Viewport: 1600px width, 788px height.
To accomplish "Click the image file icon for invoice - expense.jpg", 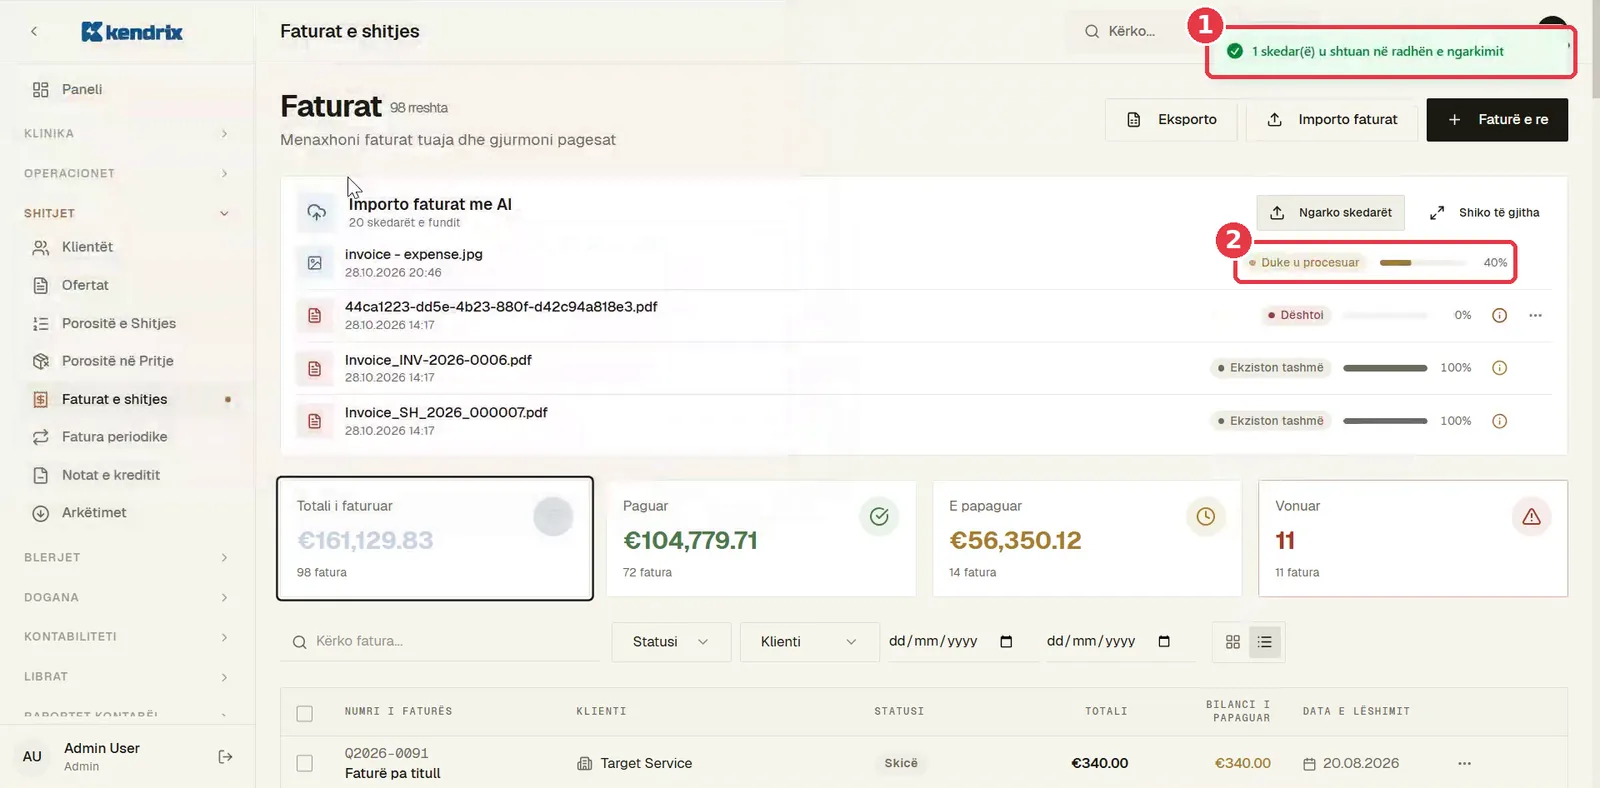I will click(315, 263).
